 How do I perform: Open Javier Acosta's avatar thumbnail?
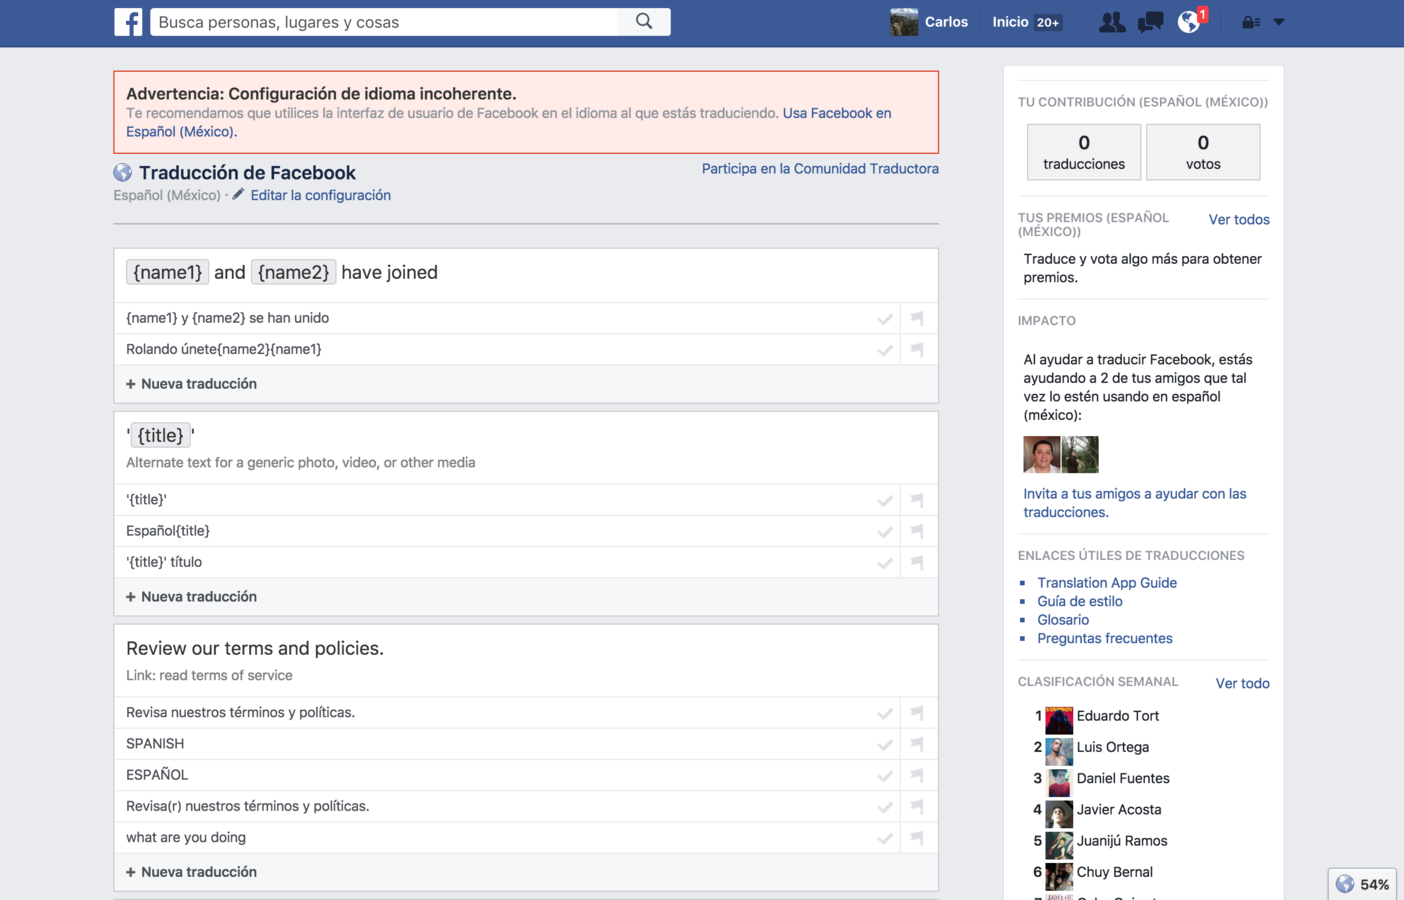[x=1059, y=813]
